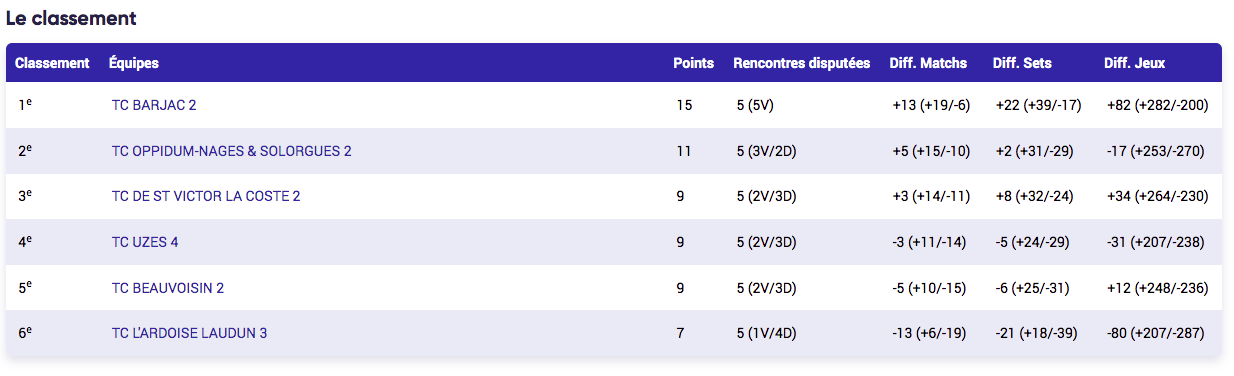The image size is (1234, 376).
Task: Open the TC L'ARDOISE LAUDUN 3 team link
Action: [189, 334]
